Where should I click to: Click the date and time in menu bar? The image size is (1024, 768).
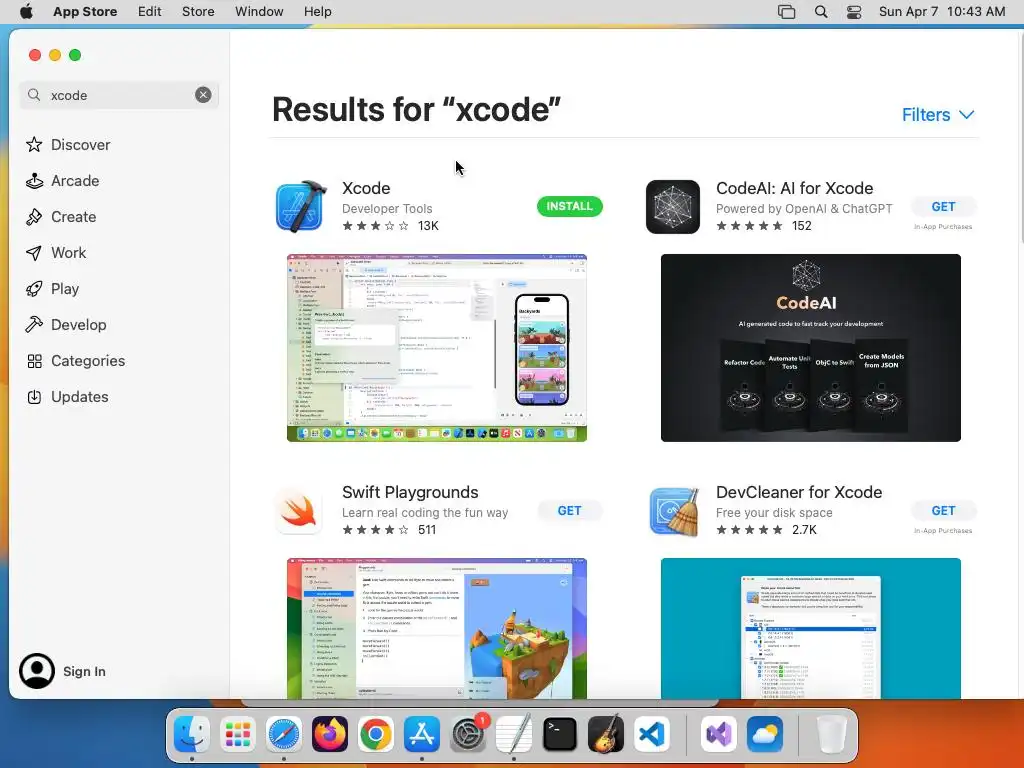(942, 12)
